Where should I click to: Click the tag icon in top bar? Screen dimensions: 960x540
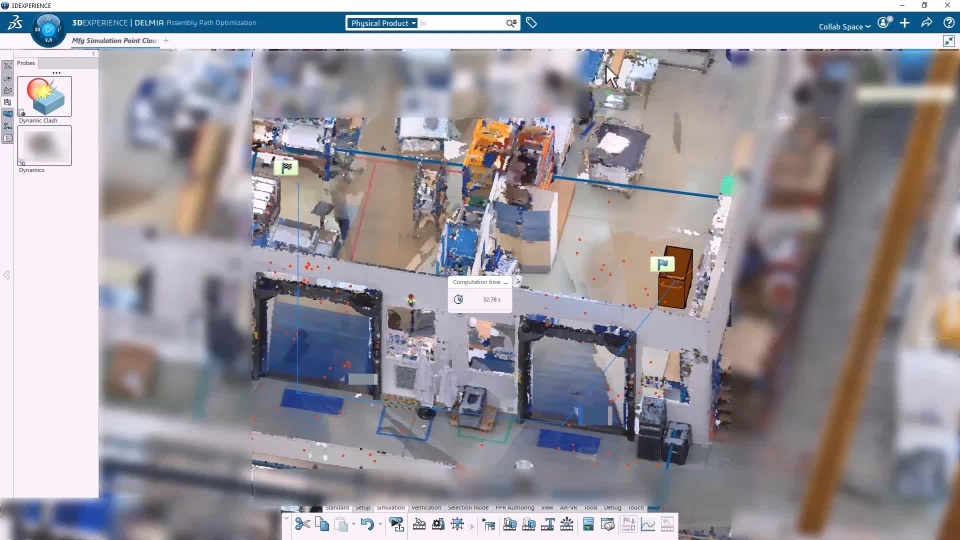pyautogui.click(x=531, y=23)
